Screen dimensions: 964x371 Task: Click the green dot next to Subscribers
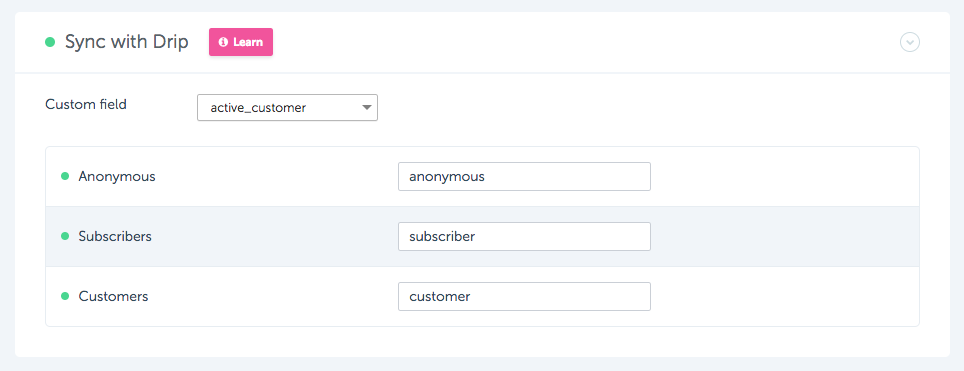[65, 236]
